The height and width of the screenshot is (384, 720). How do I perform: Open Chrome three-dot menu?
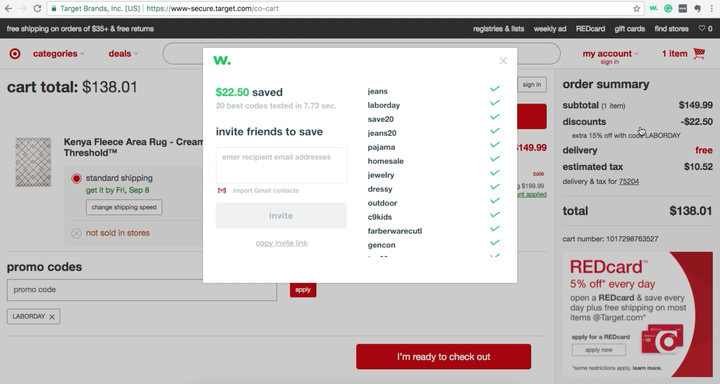point(712,8)
